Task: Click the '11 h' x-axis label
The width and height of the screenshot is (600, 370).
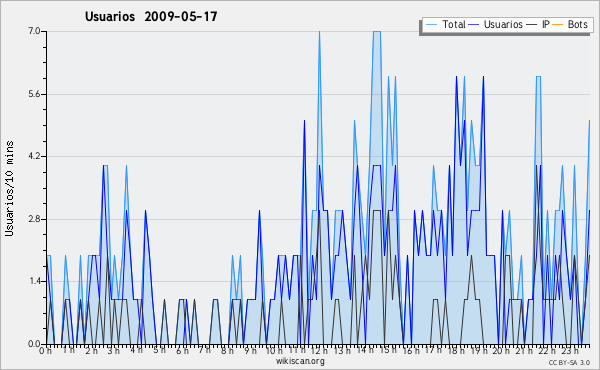Action: pyautogui.click(x=297, y=350)
